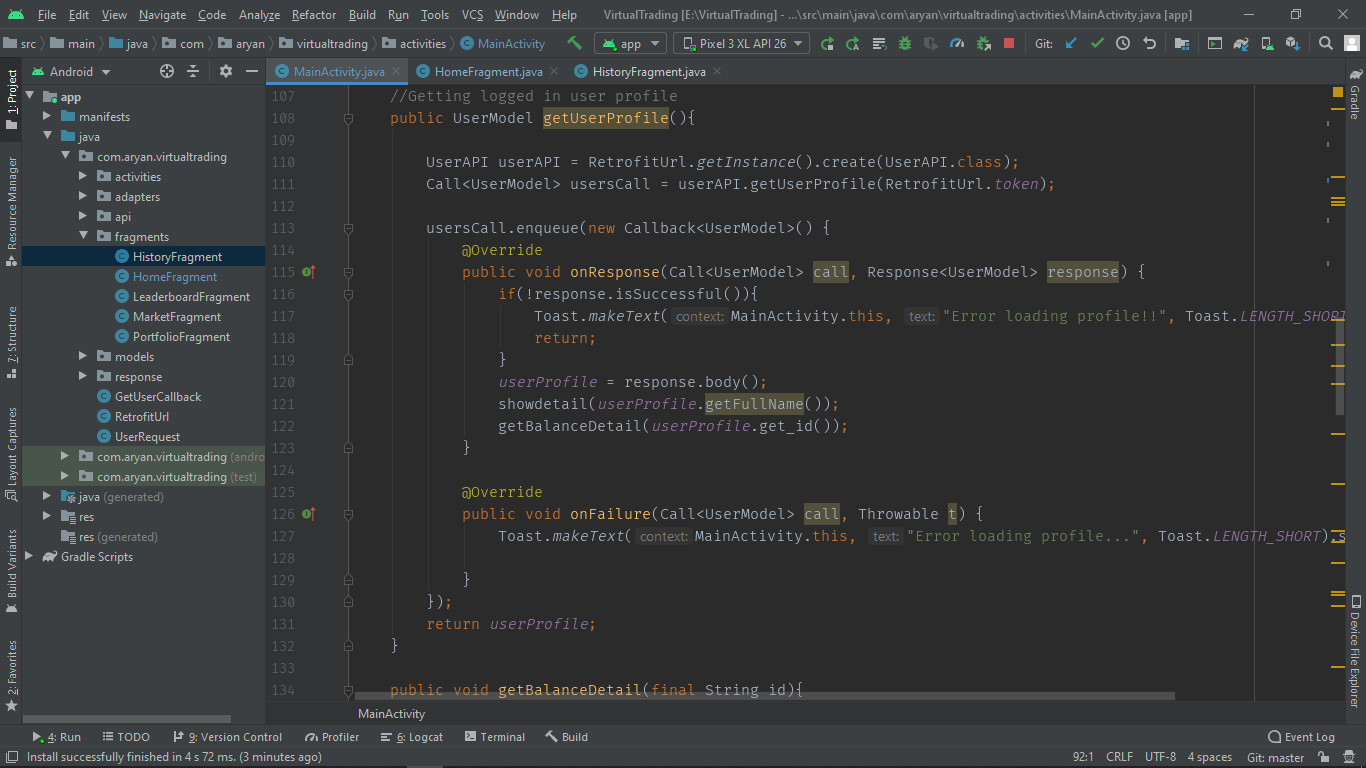Profile the app with the speedometer icon
This screenshot has width=1366, height=768.
956,43
